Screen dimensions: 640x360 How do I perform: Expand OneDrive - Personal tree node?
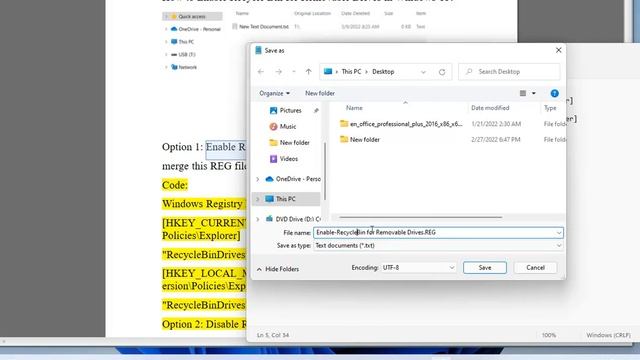pyautogui.click(x=258, y=179)
